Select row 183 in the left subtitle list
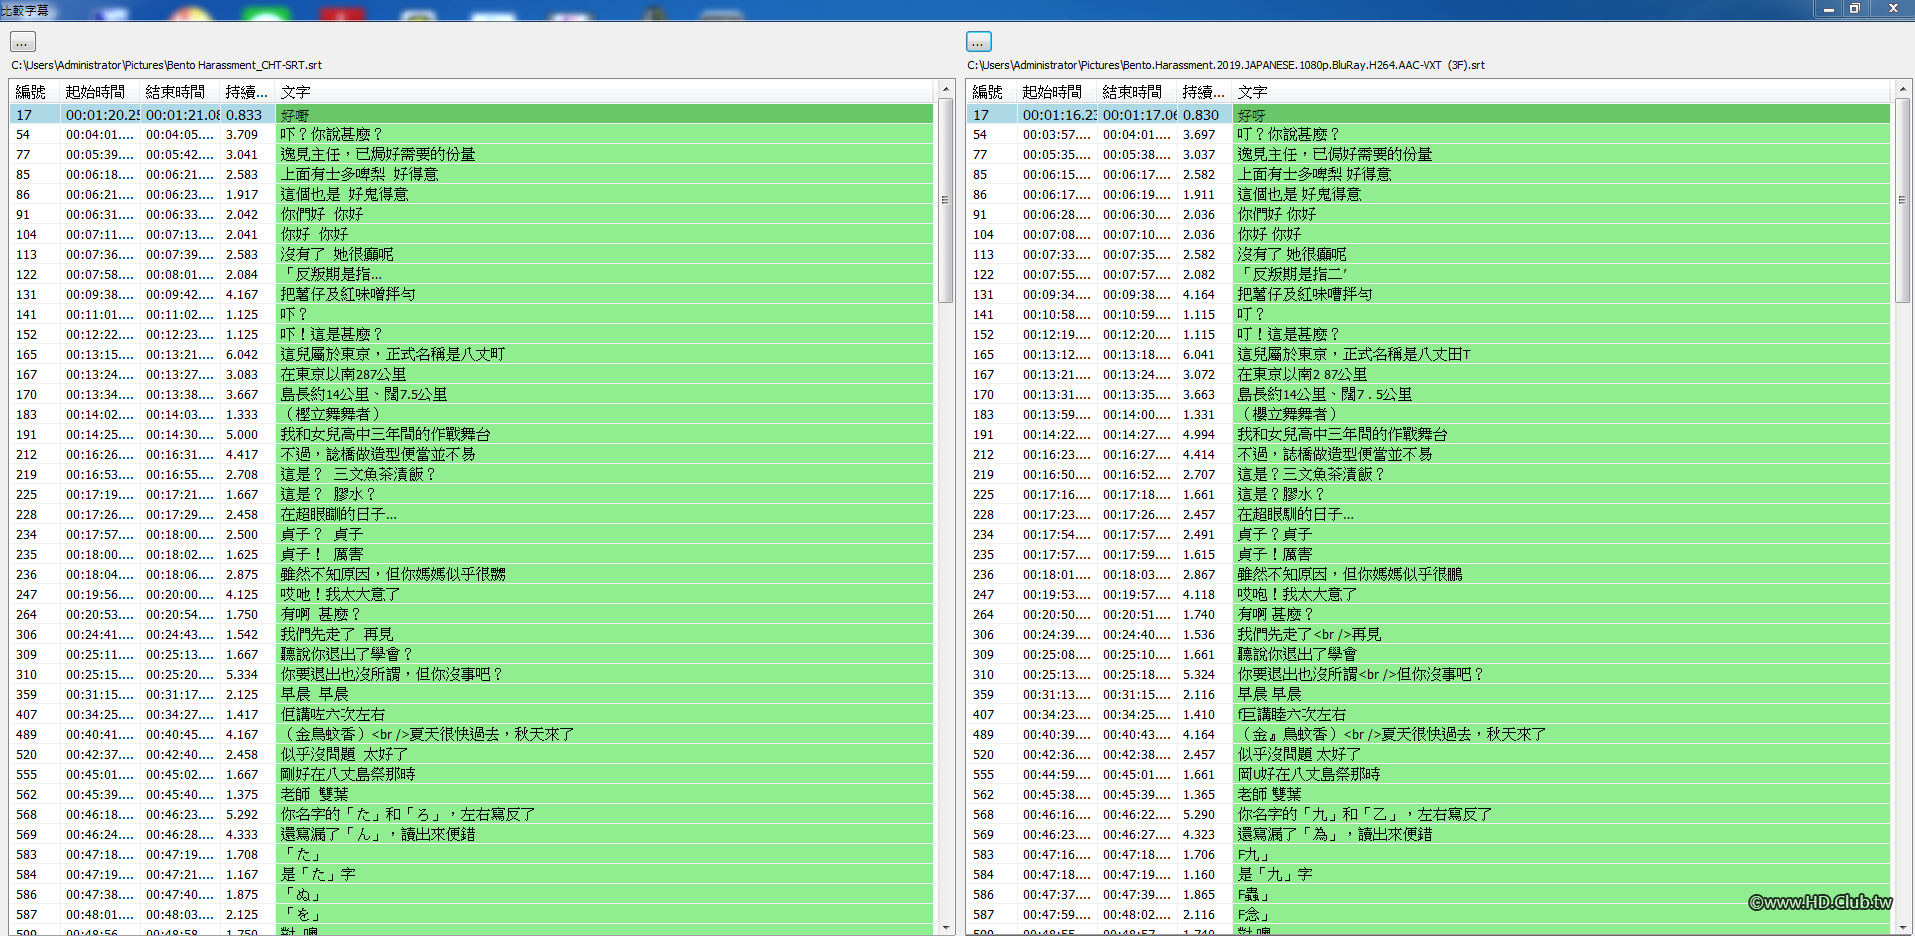This screenshot has height=936, width=1915. 472,415
